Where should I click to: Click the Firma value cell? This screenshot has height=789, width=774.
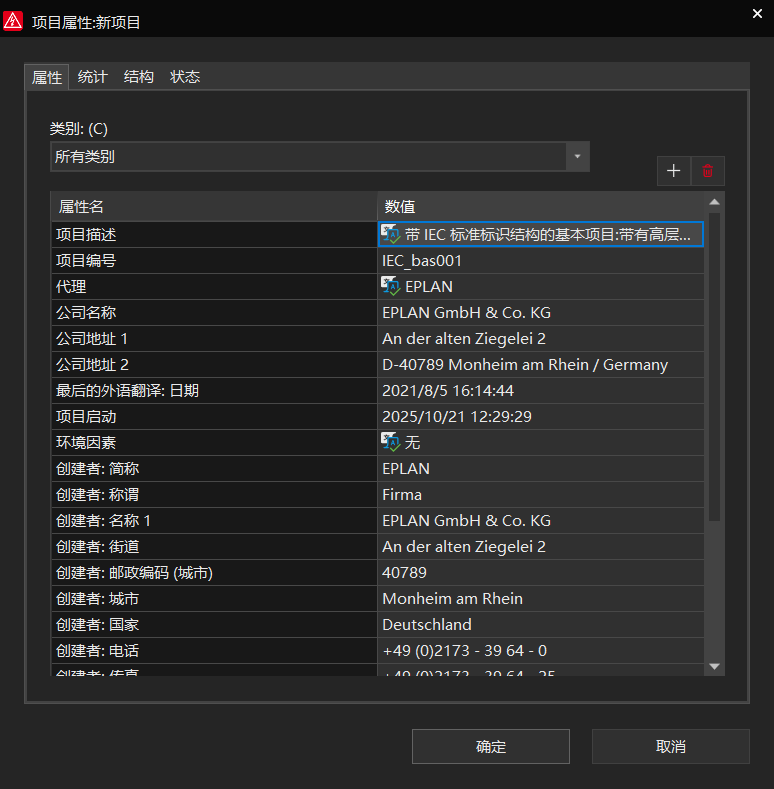point(541,495)
